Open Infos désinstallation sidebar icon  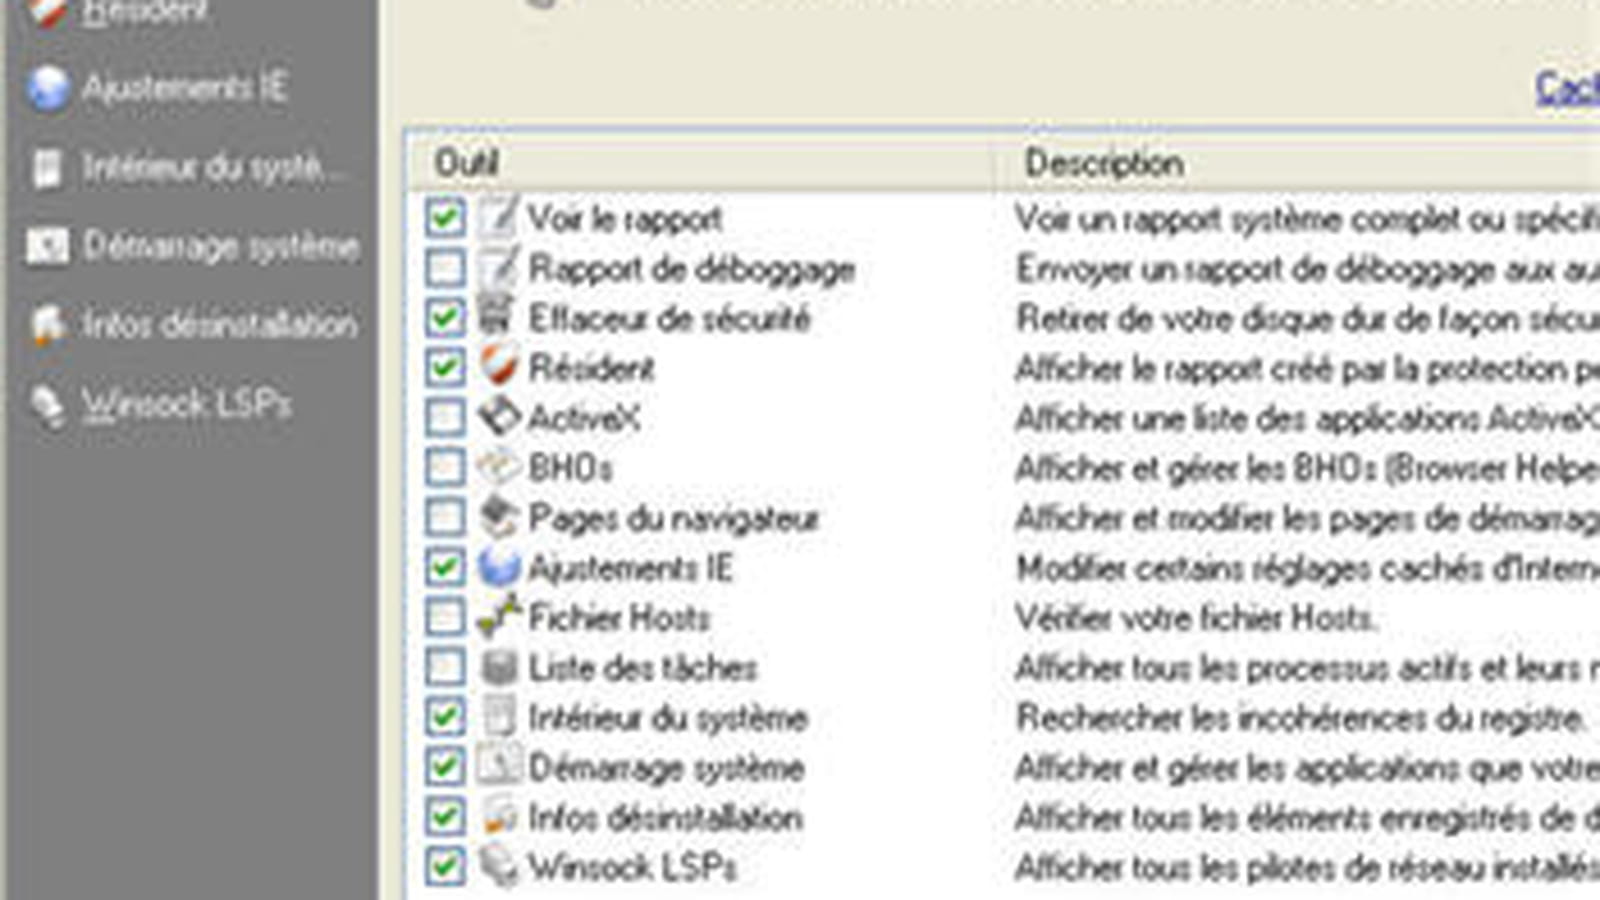tap(47, 326)
